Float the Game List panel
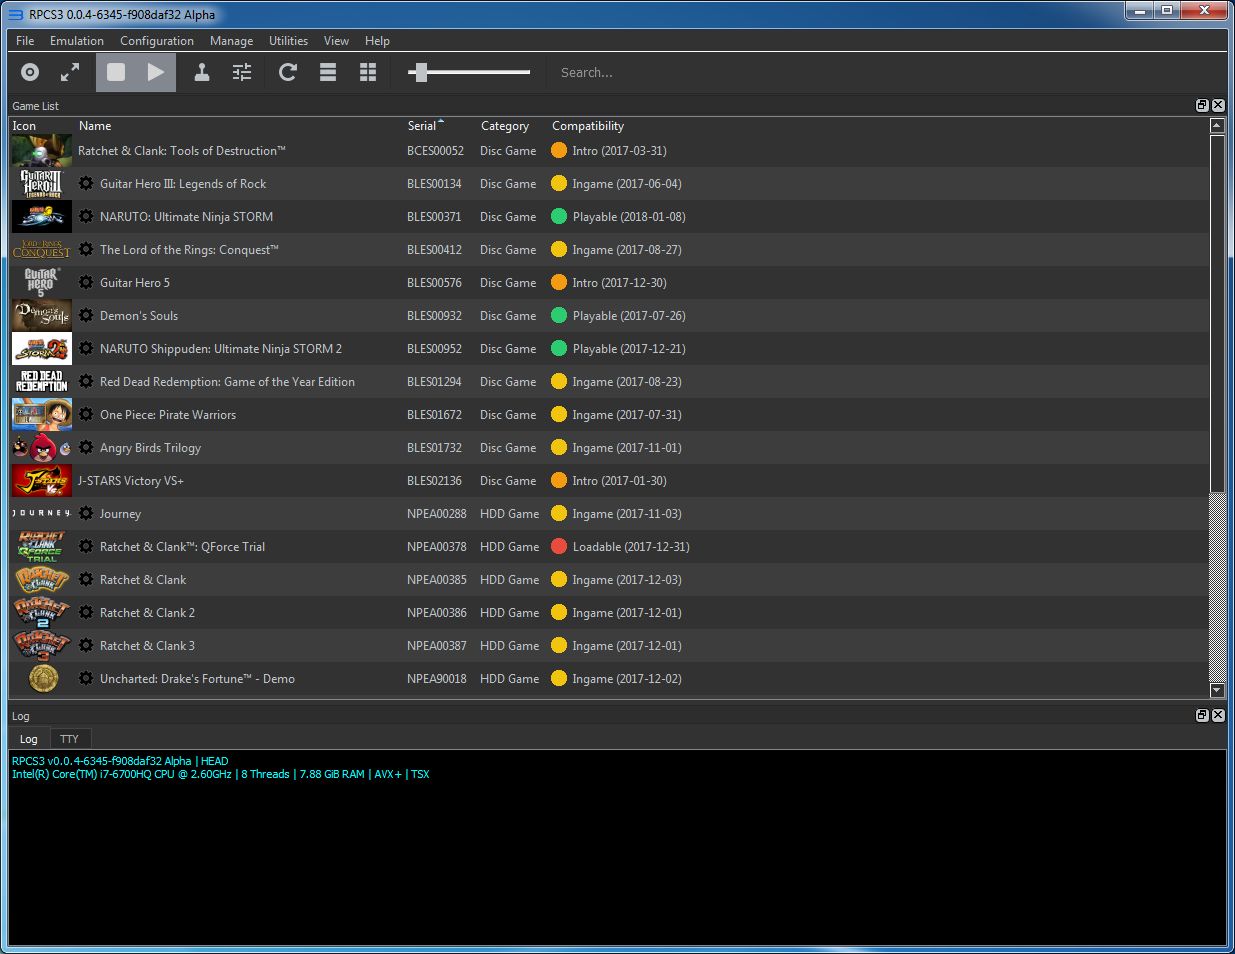The image size is (1235, 954). click(1202, 105)
